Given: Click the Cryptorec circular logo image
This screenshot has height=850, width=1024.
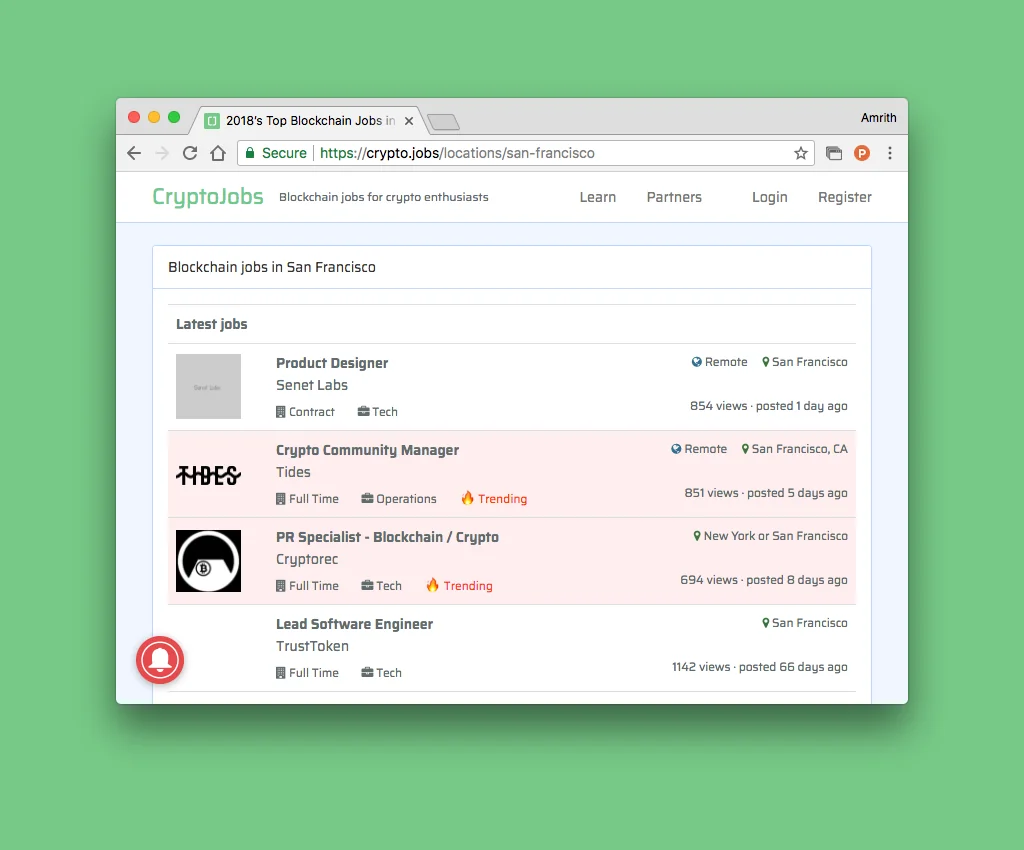Looking at the screenshot, I should pyautogui.click(x=208, y=560).
